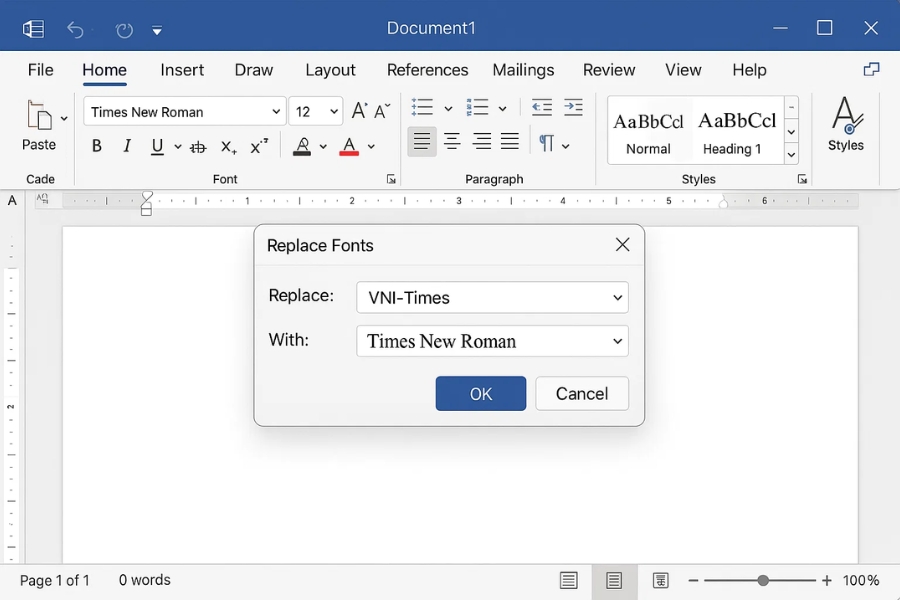900x600 pixels.
Task: Apply subscript formatting
Action: tap(228, 147)
